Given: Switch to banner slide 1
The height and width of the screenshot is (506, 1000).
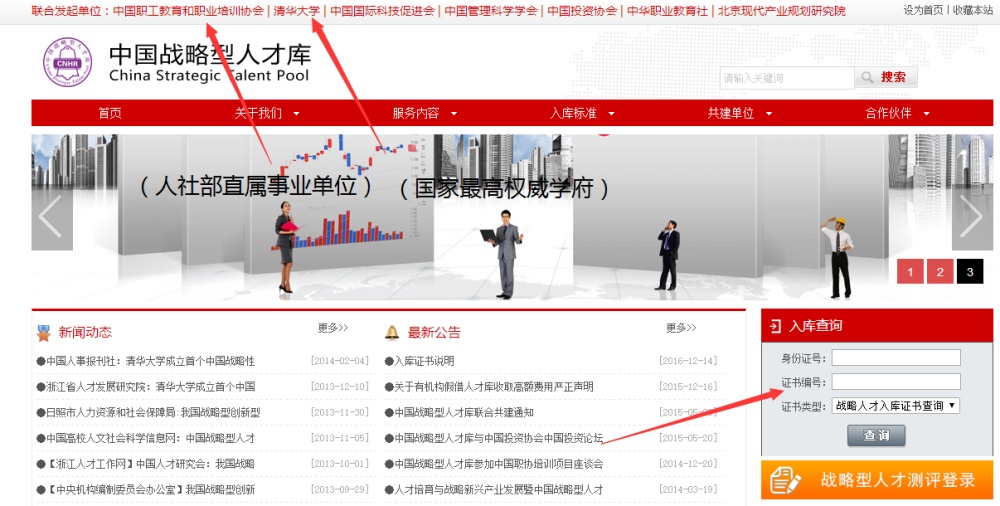Looking at the screenshot, I should [x=910, y=271].
